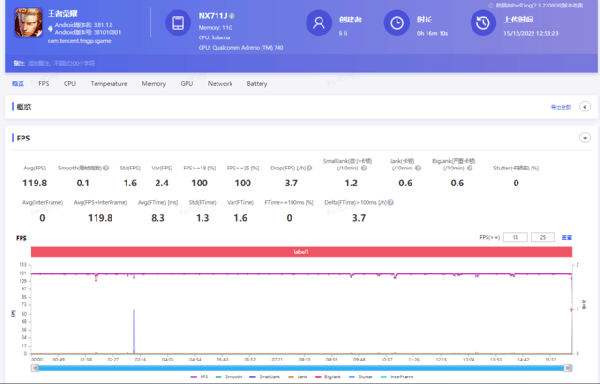The image size is (600, 384).
Task: Toggle the Jank series in chart legend
Action: (297, 377)
